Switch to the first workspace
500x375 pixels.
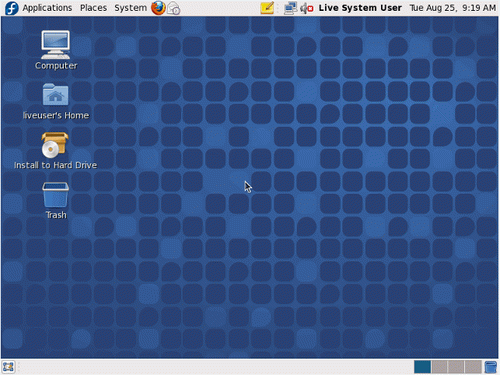click(422, 367)
